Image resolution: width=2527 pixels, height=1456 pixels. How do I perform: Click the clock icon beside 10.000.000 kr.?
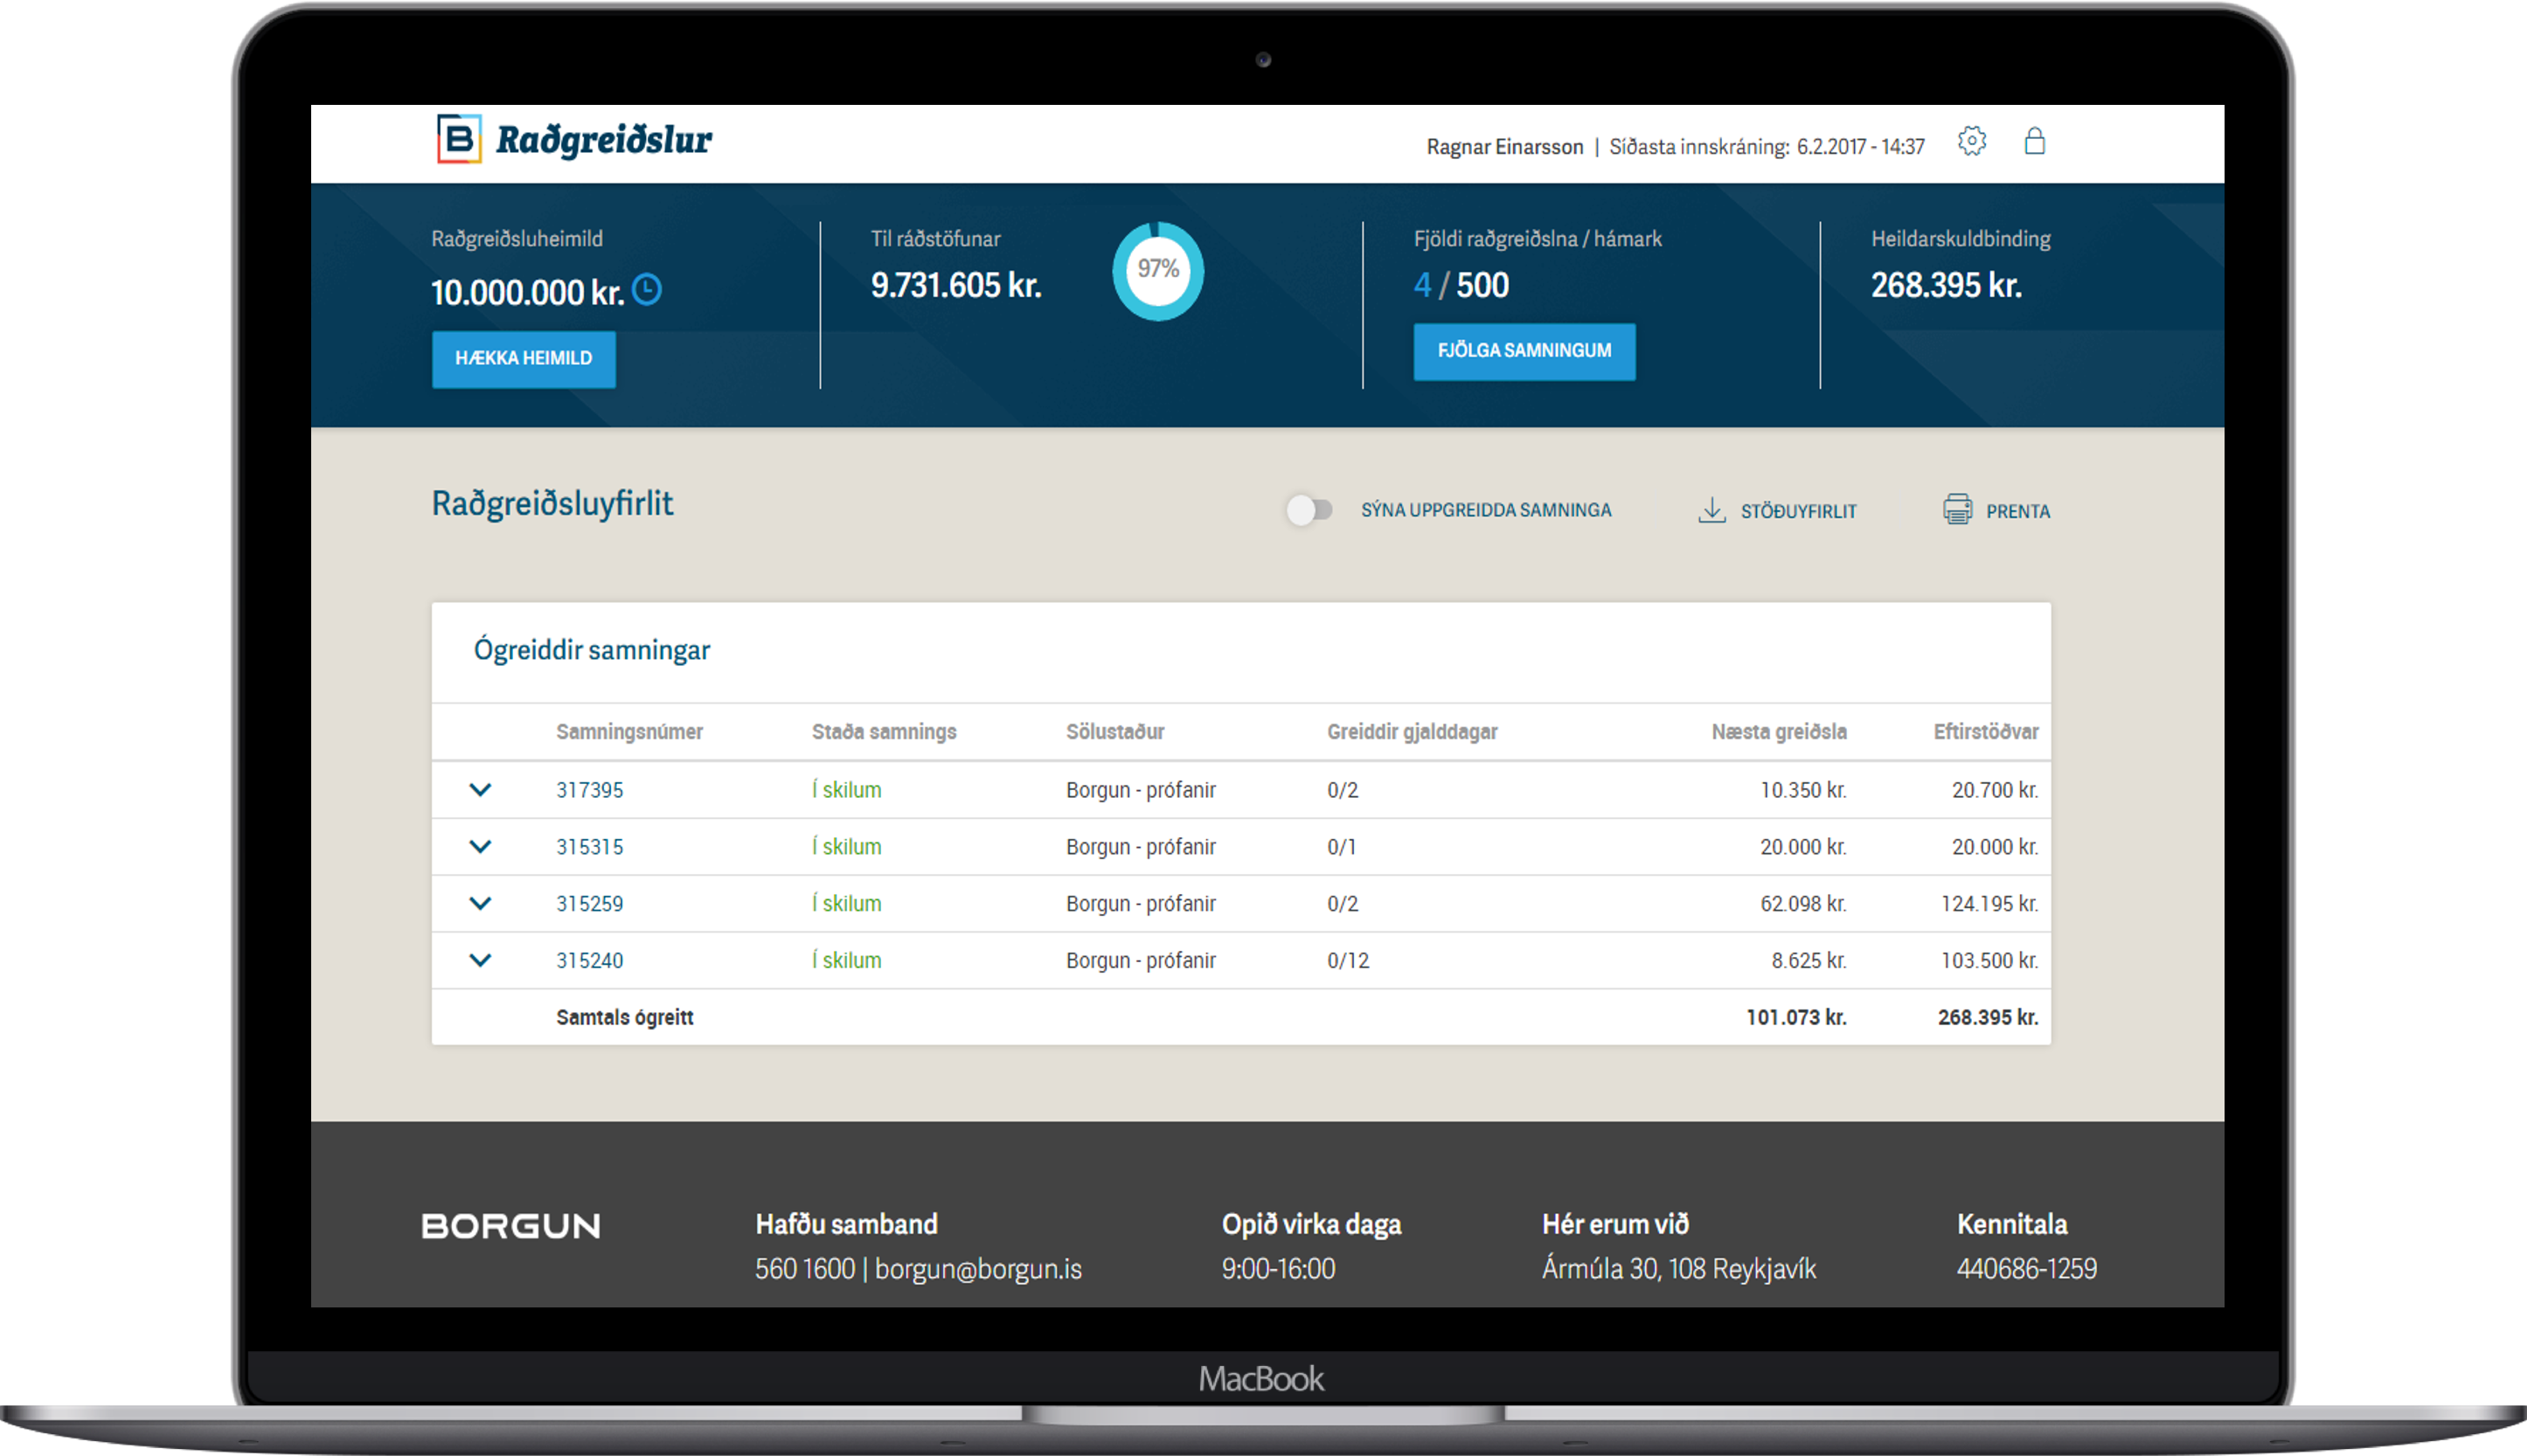647,290
